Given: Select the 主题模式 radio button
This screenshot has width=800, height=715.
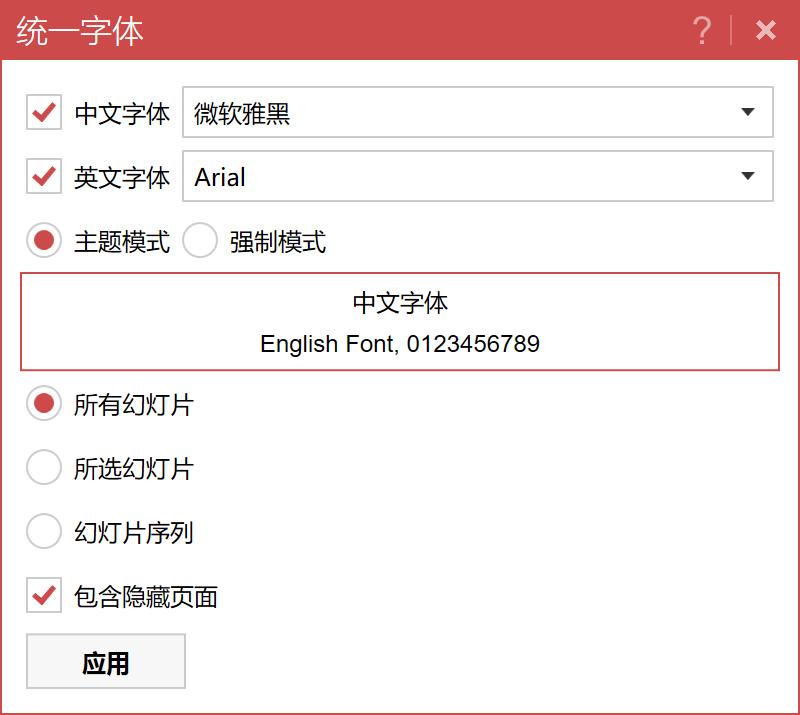Looking at the screenshot, I should pyautogui.click(x=44, y=241).
